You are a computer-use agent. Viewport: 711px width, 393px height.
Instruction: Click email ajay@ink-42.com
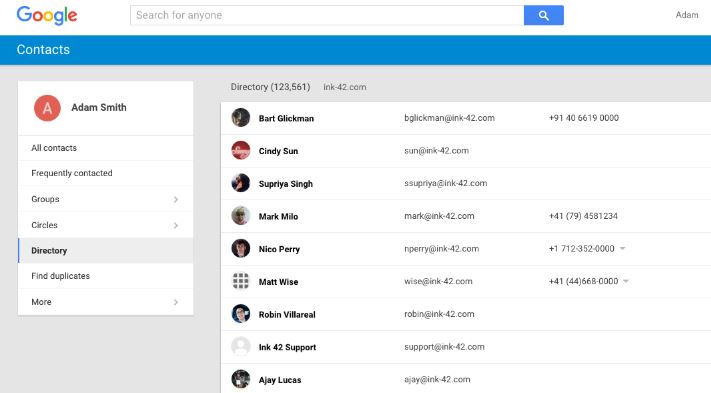pos(437,379)
